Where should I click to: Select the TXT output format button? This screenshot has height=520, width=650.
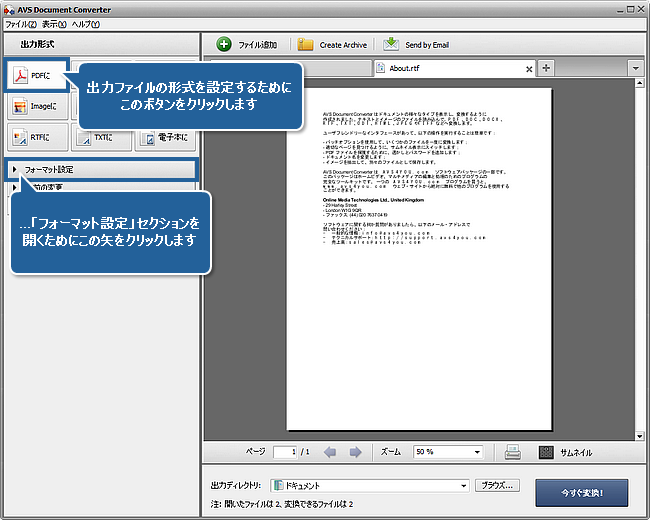click(x=102, y=138)
